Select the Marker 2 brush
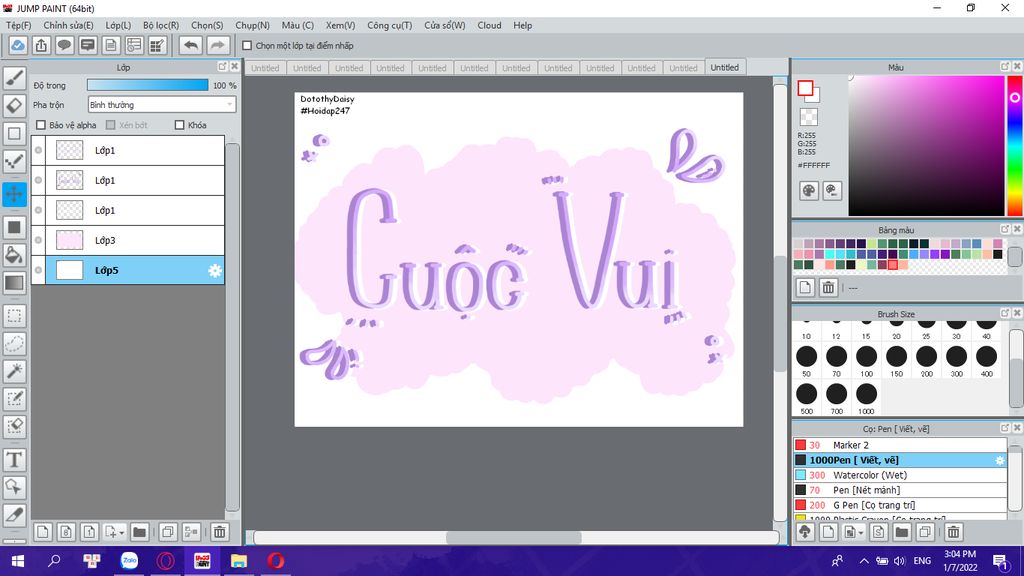Viewport: 1024px width, 576px height. tap(900, 445)
